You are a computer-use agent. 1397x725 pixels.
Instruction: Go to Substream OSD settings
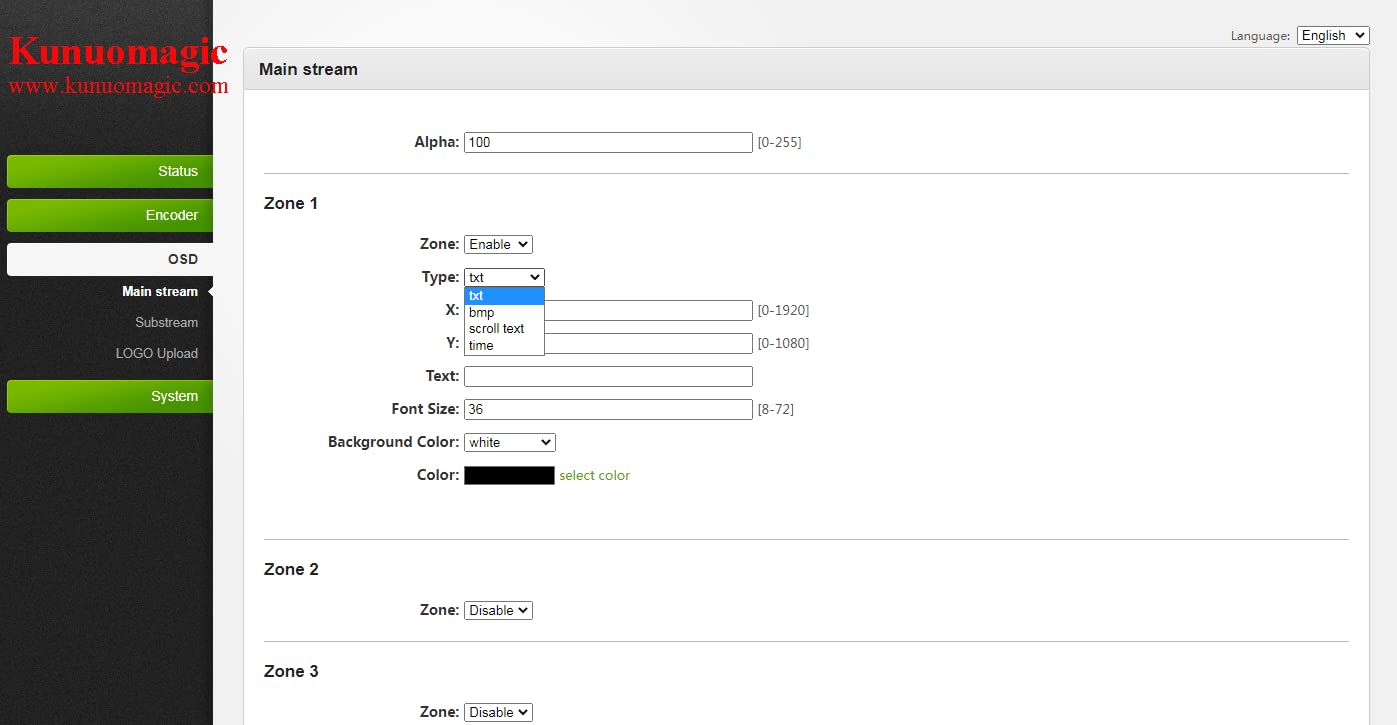(166, 322)
